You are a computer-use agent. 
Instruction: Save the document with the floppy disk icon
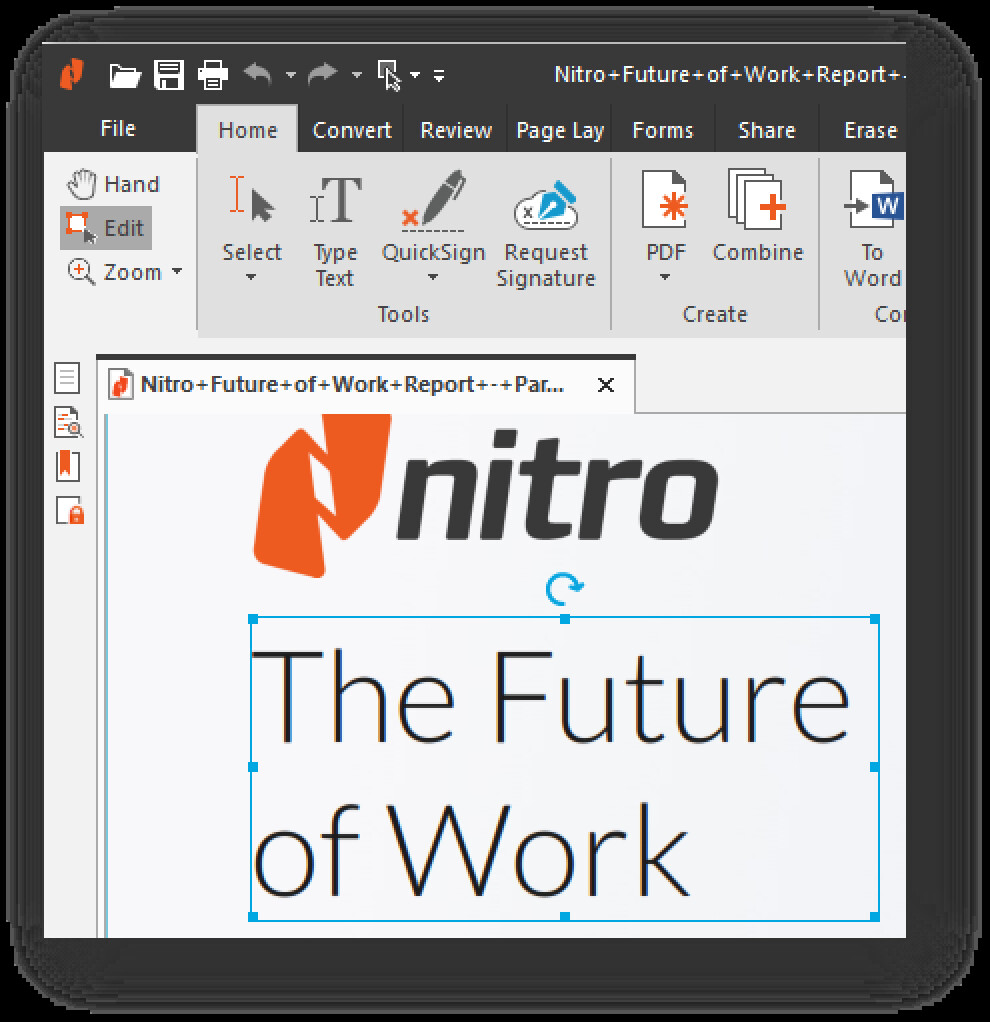click(x=169, y=74)
